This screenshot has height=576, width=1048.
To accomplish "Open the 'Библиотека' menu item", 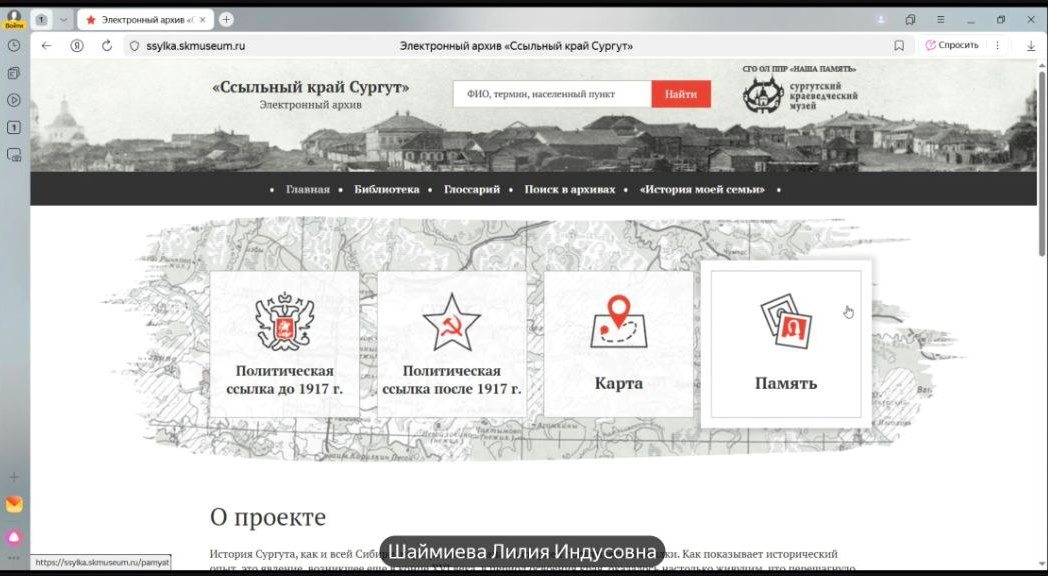I will (386, 189).
